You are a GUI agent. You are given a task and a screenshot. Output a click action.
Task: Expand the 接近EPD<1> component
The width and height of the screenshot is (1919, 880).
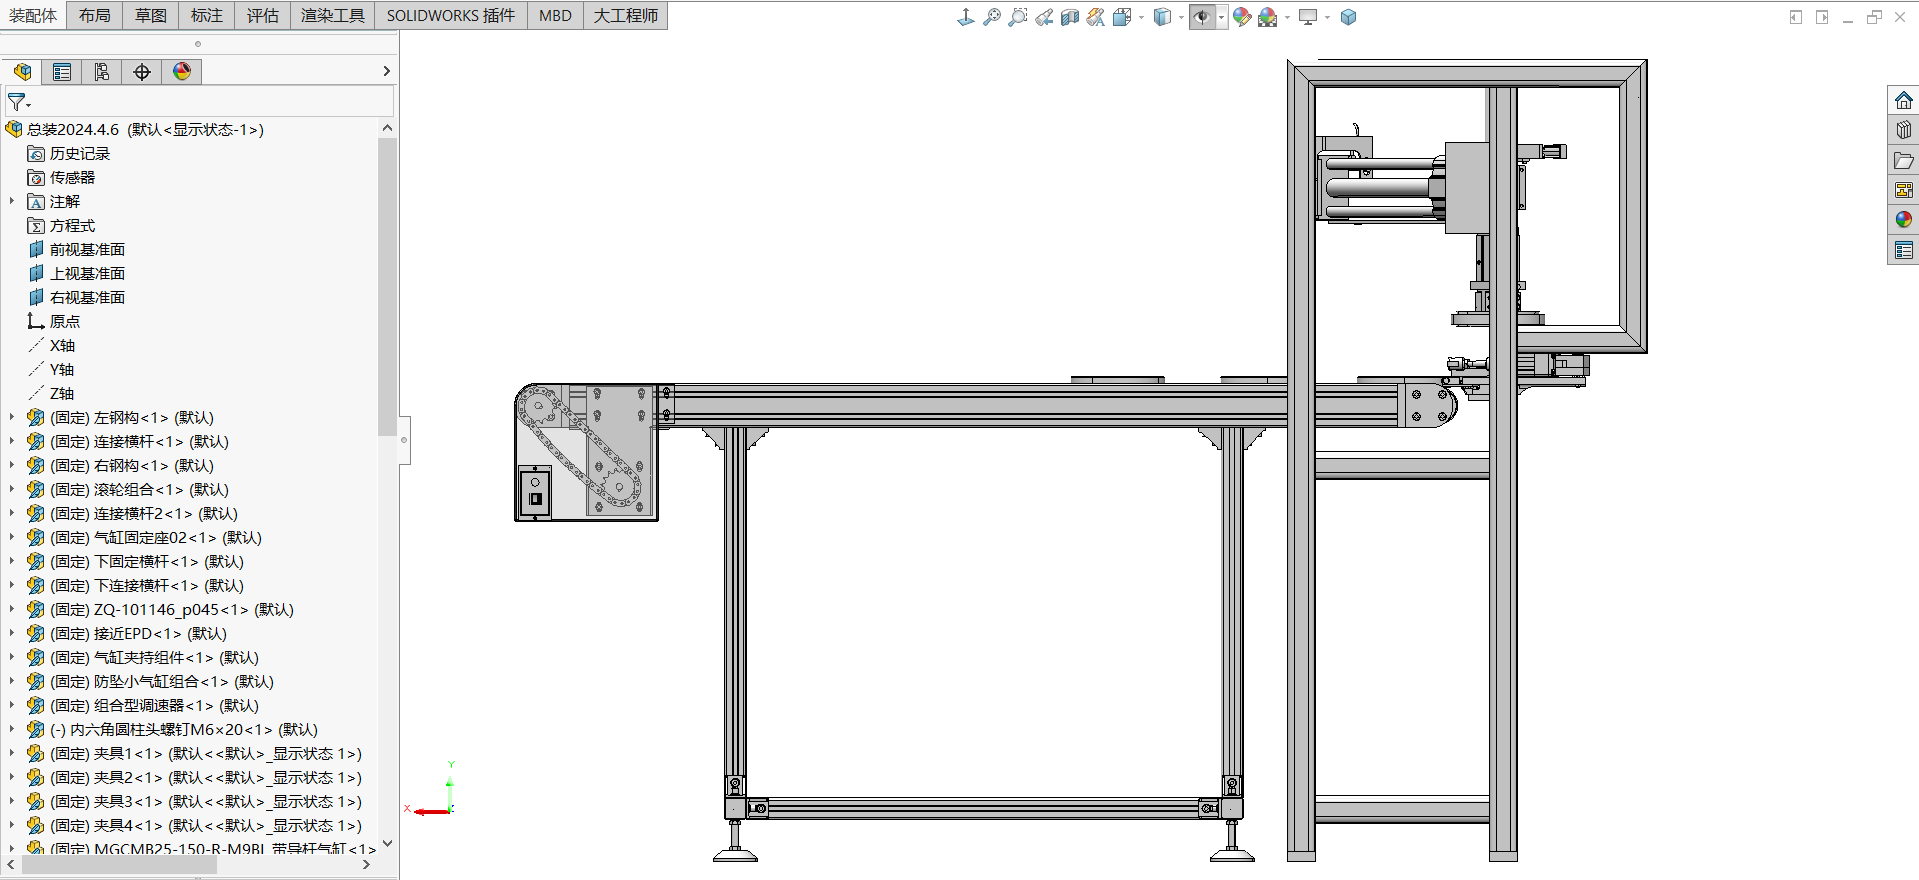[12, 633]
